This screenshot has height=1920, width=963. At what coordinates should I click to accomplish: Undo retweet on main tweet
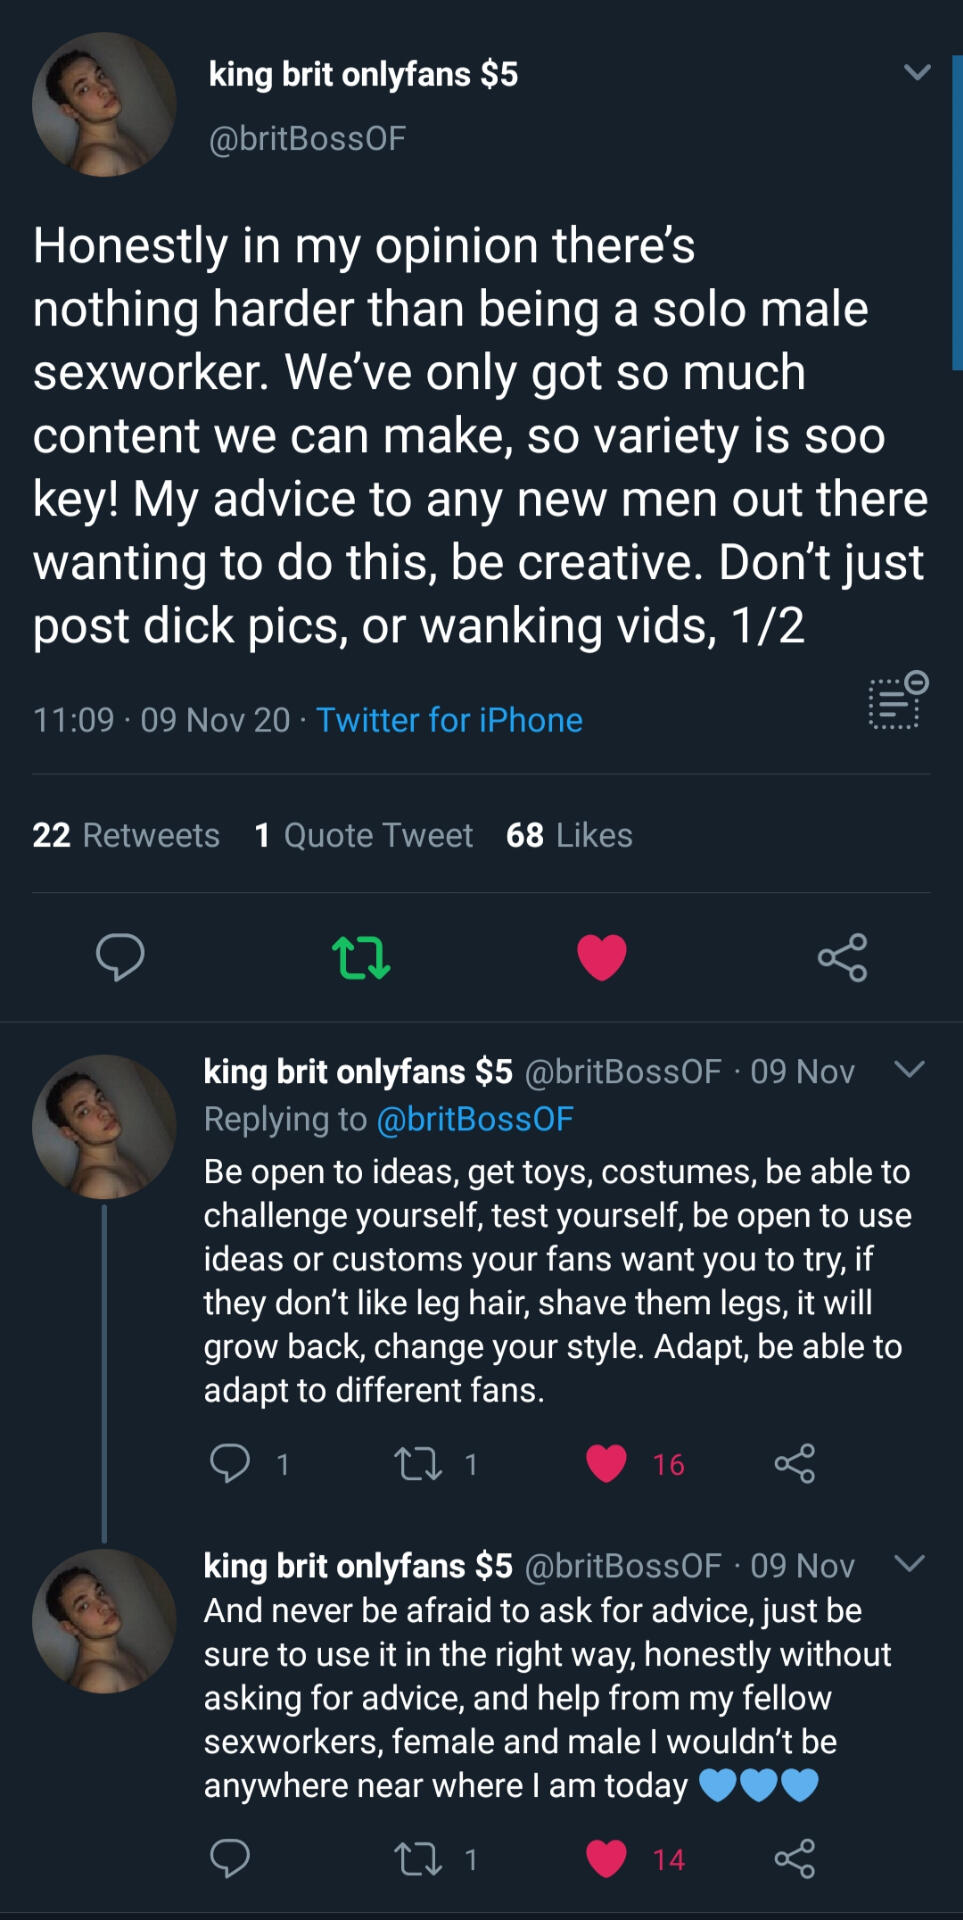(x=360, y=957)
